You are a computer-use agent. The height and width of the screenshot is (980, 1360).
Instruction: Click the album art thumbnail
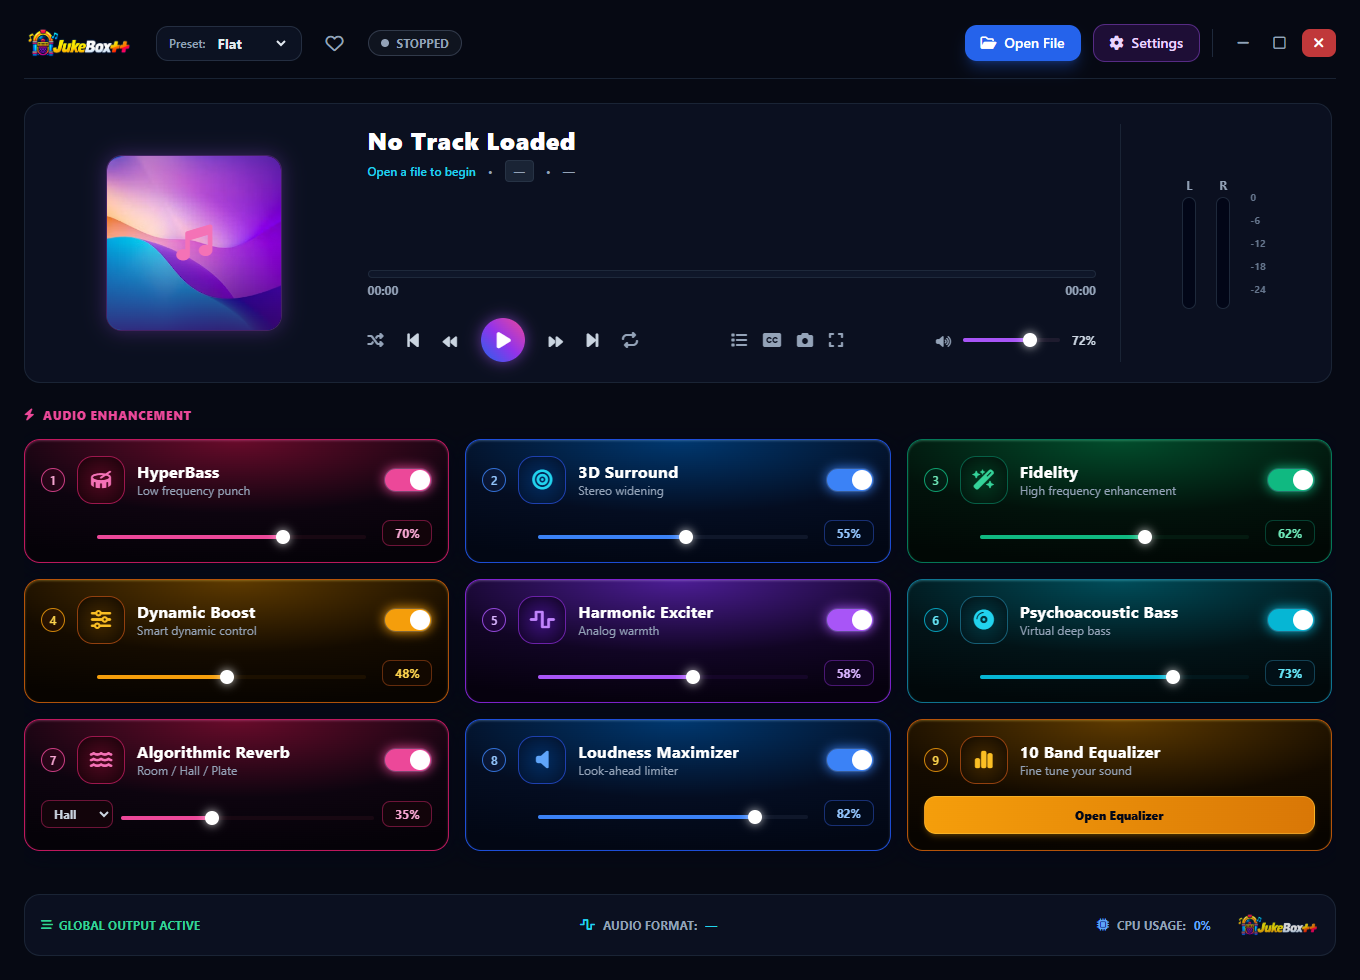[x=194, y=243]
